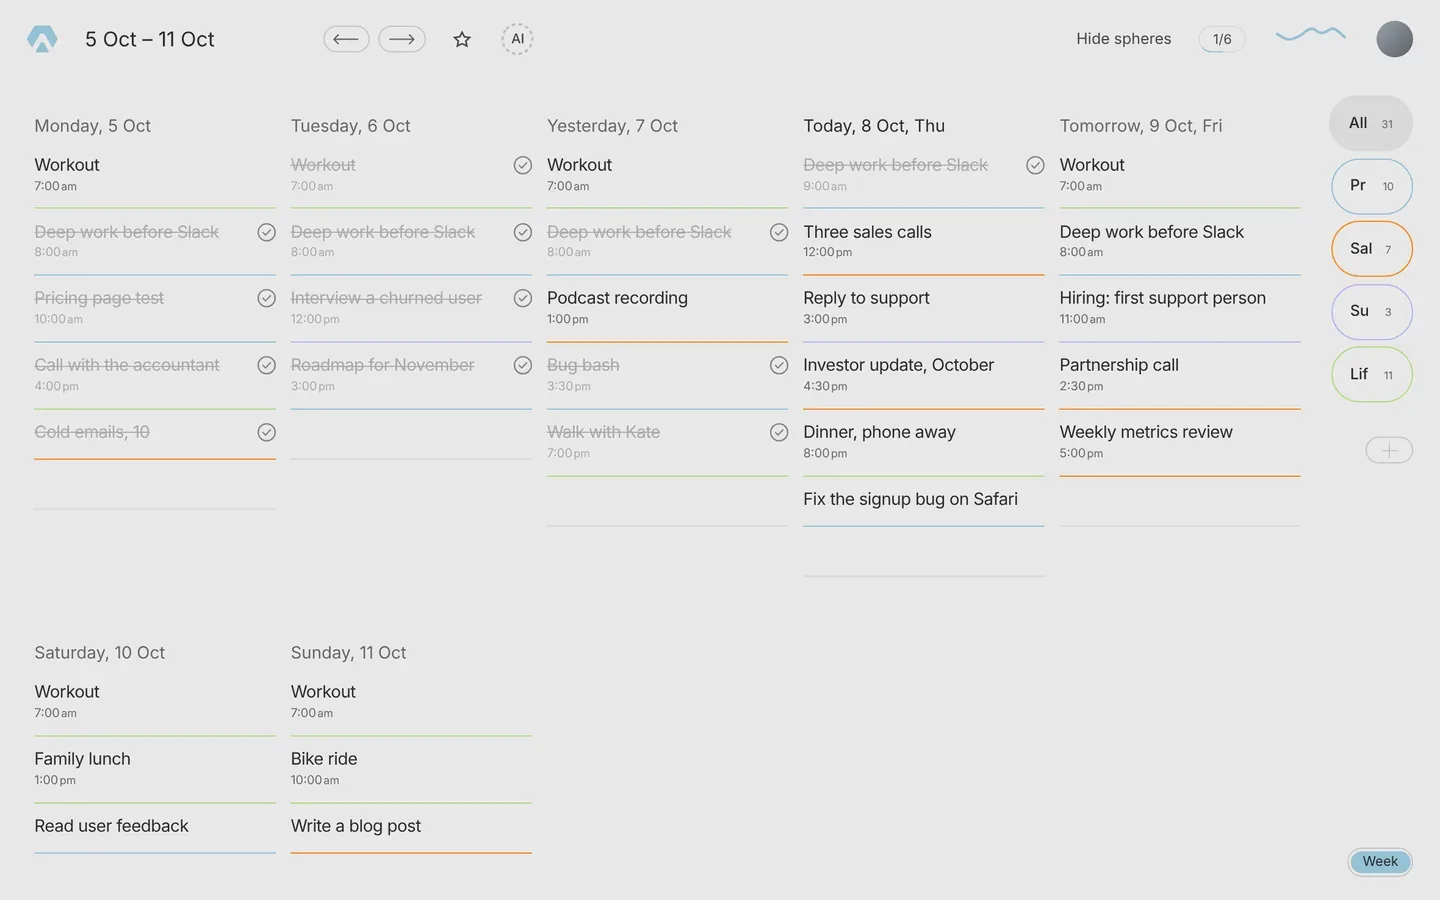Add a new sphere with plus button

(1389, 451)
